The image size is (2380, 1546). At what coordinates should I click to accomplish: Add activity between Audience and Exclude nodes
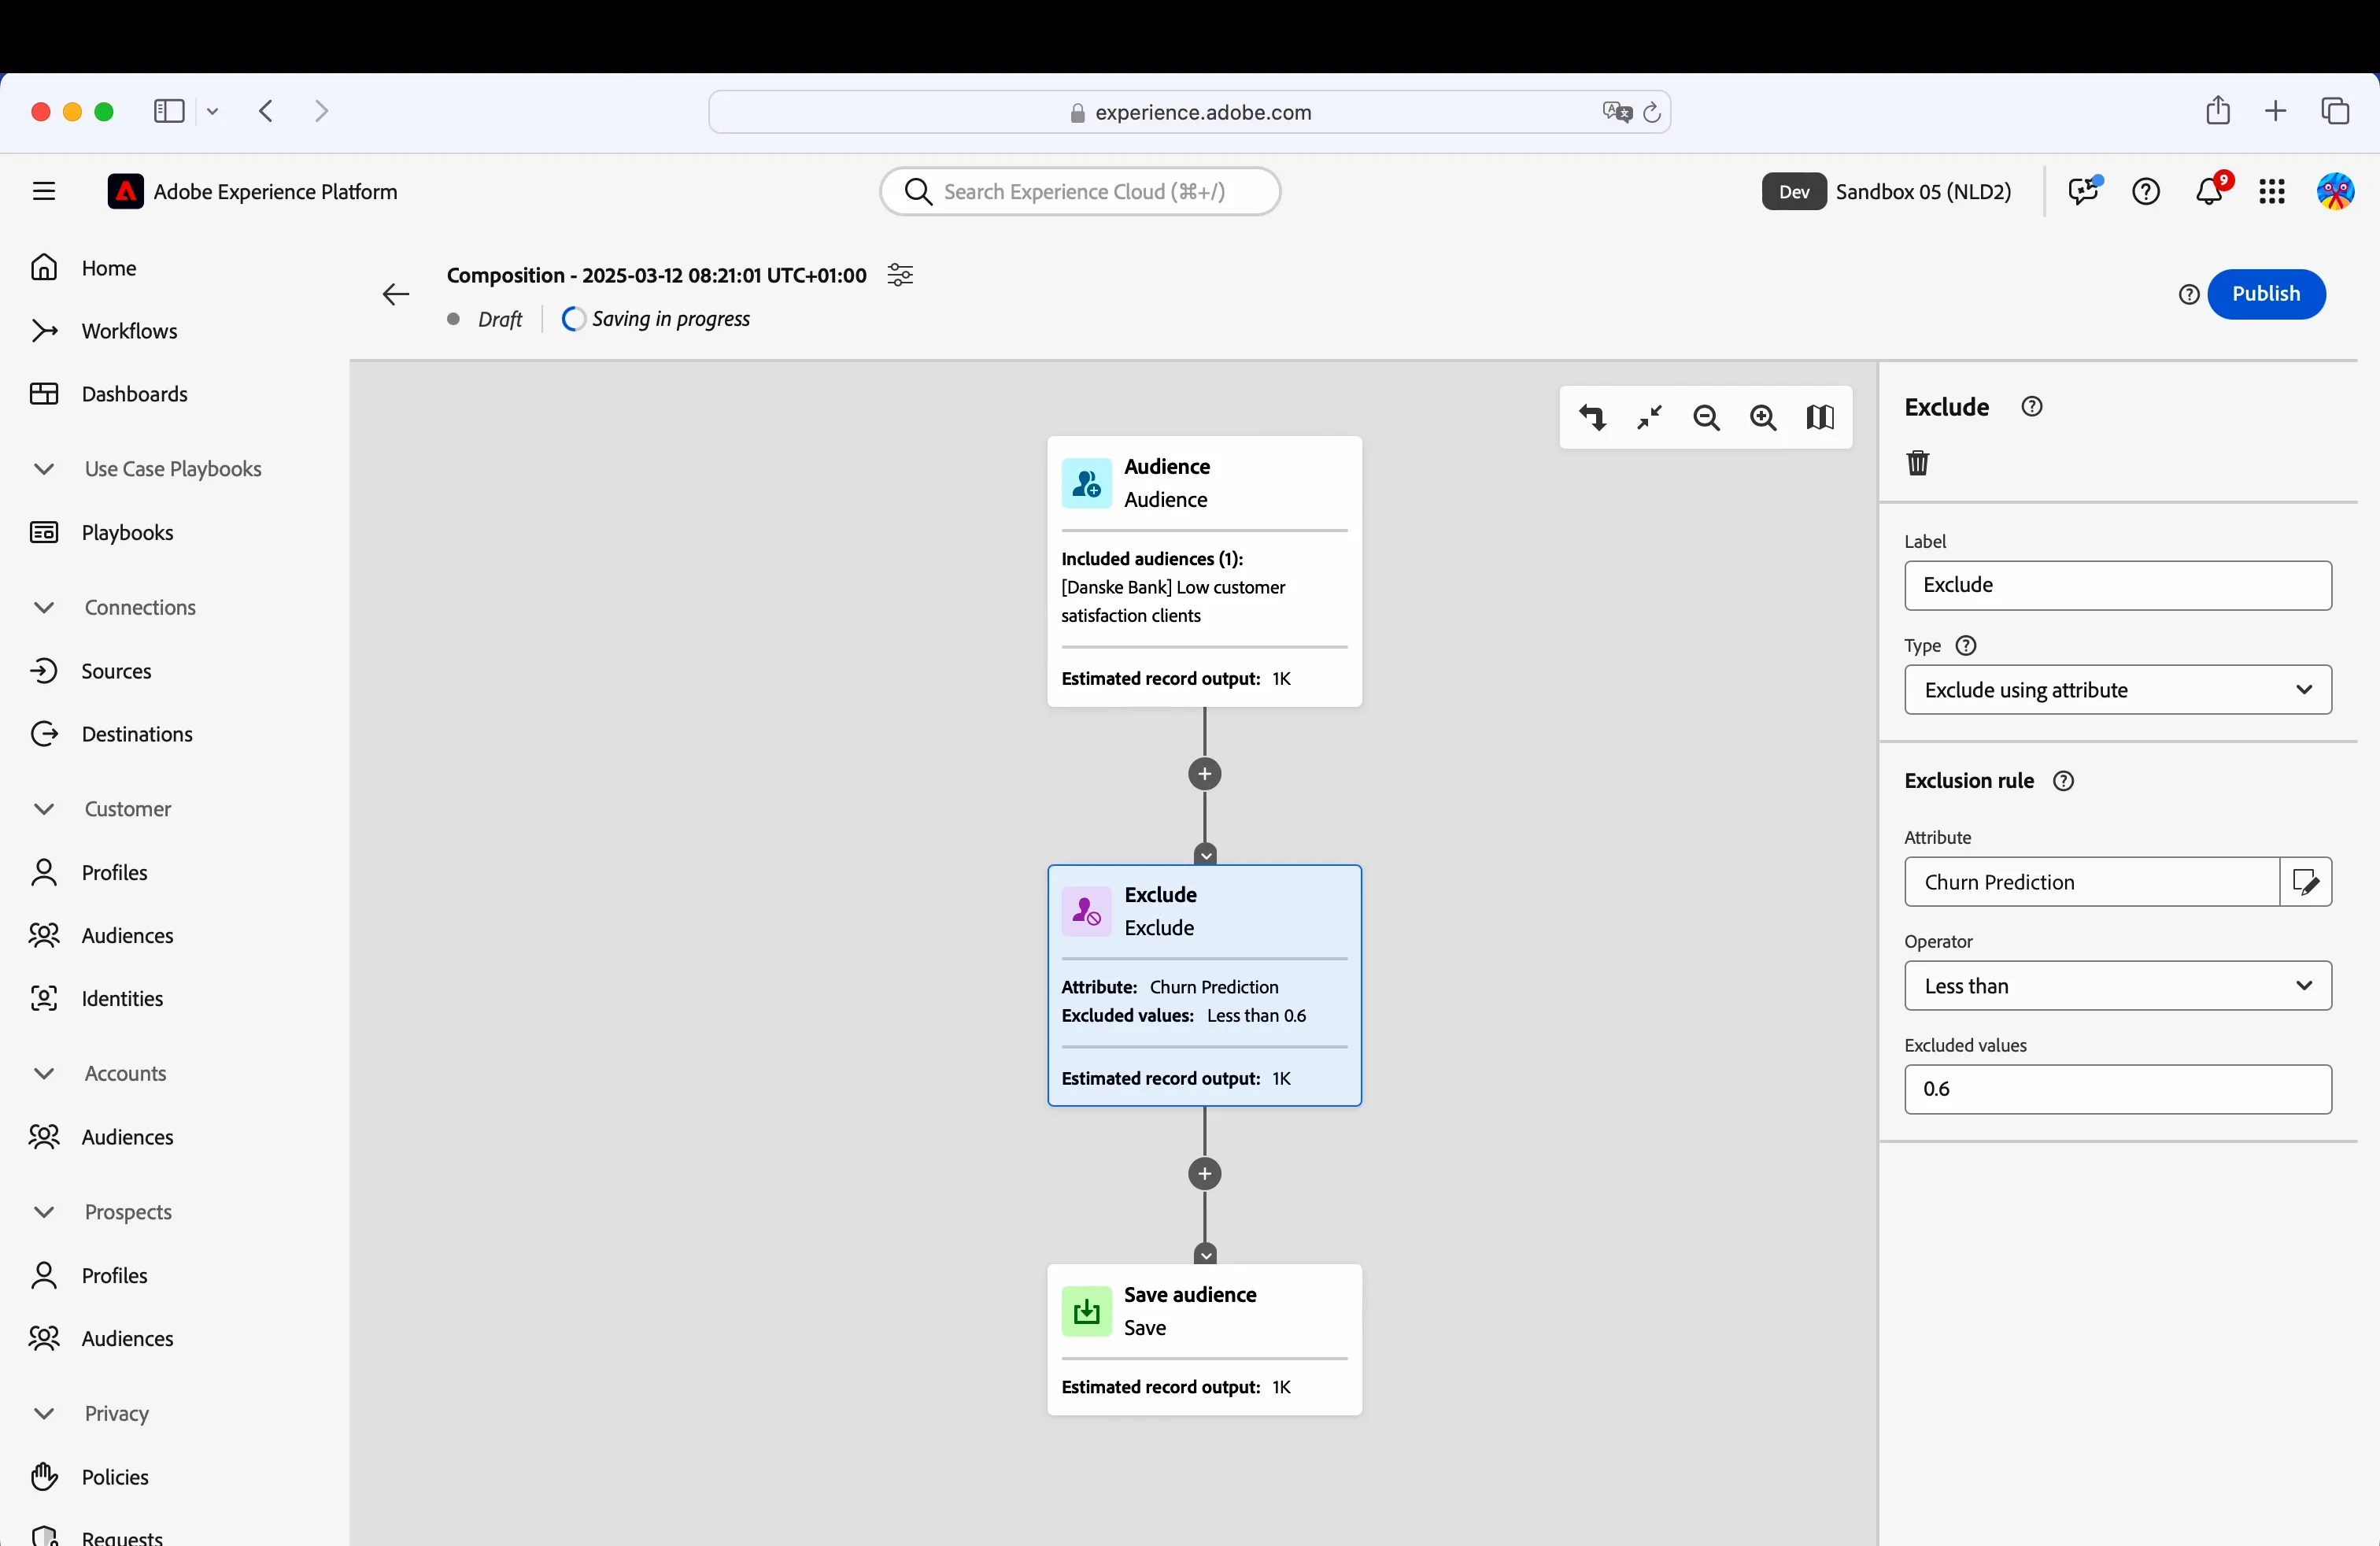point(1205,774)
